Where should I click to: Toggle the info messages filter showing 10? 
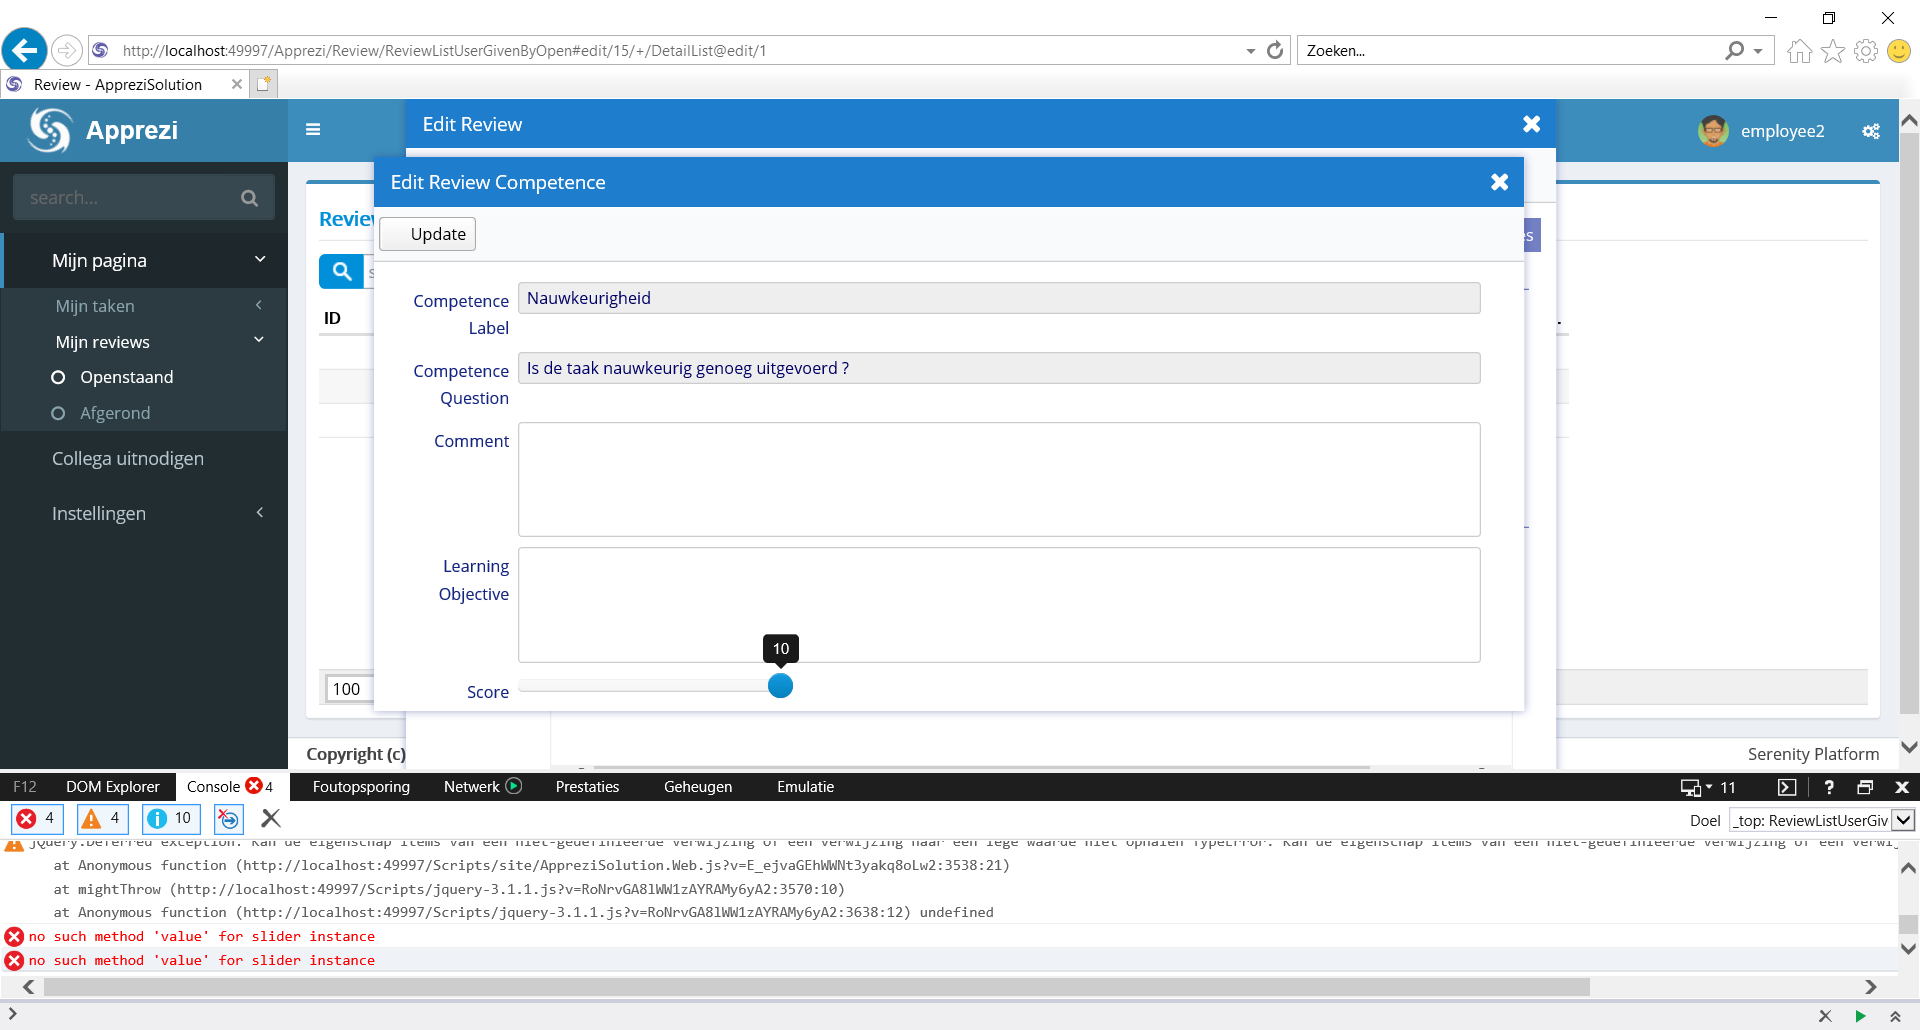coord(170,819)
